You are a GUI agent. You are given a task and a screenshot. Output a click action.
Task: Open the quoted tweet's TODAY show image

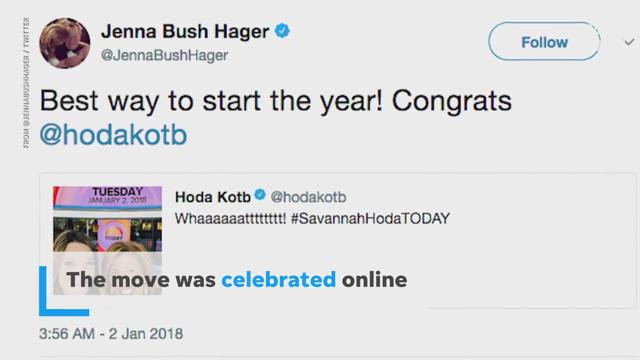[x=107, y=240]
